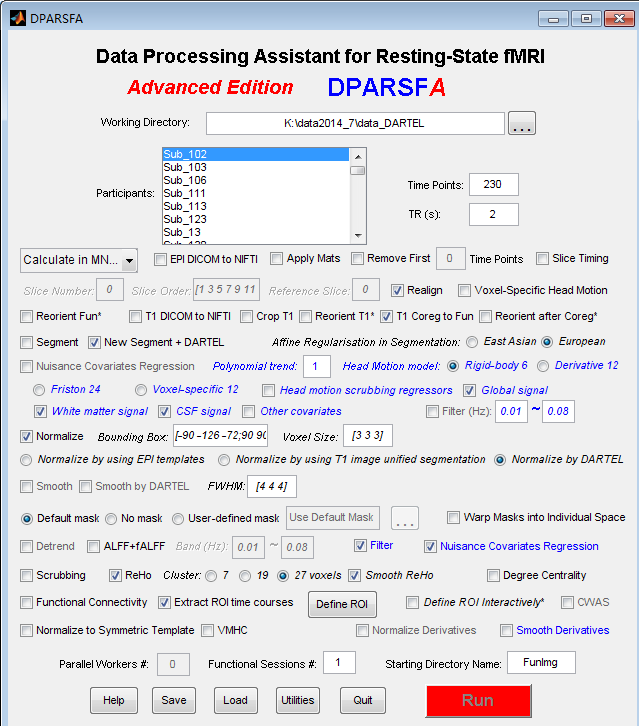Uncheck the Realign checkbox
The width and height of the screenshot is (639, 726).
click(x=397, y=290)
